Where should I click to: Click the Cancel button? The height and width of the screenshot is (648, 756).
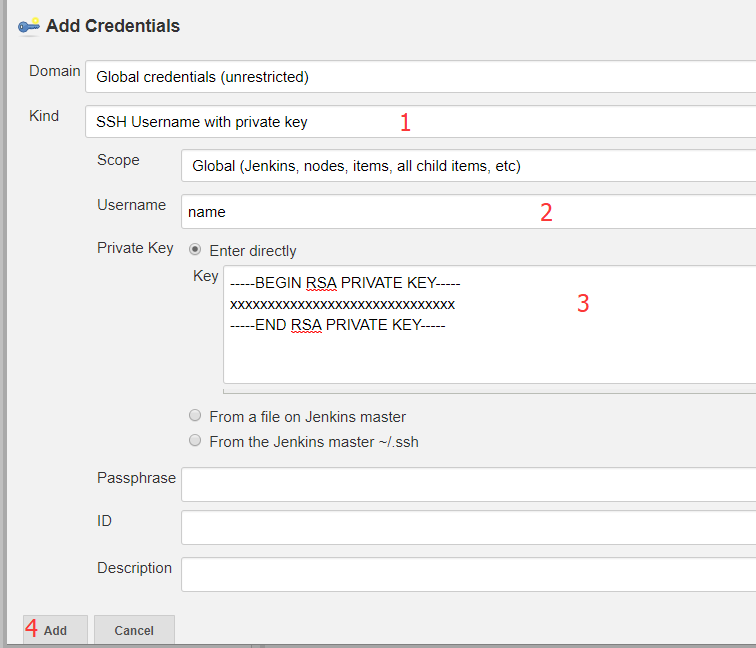134,630
